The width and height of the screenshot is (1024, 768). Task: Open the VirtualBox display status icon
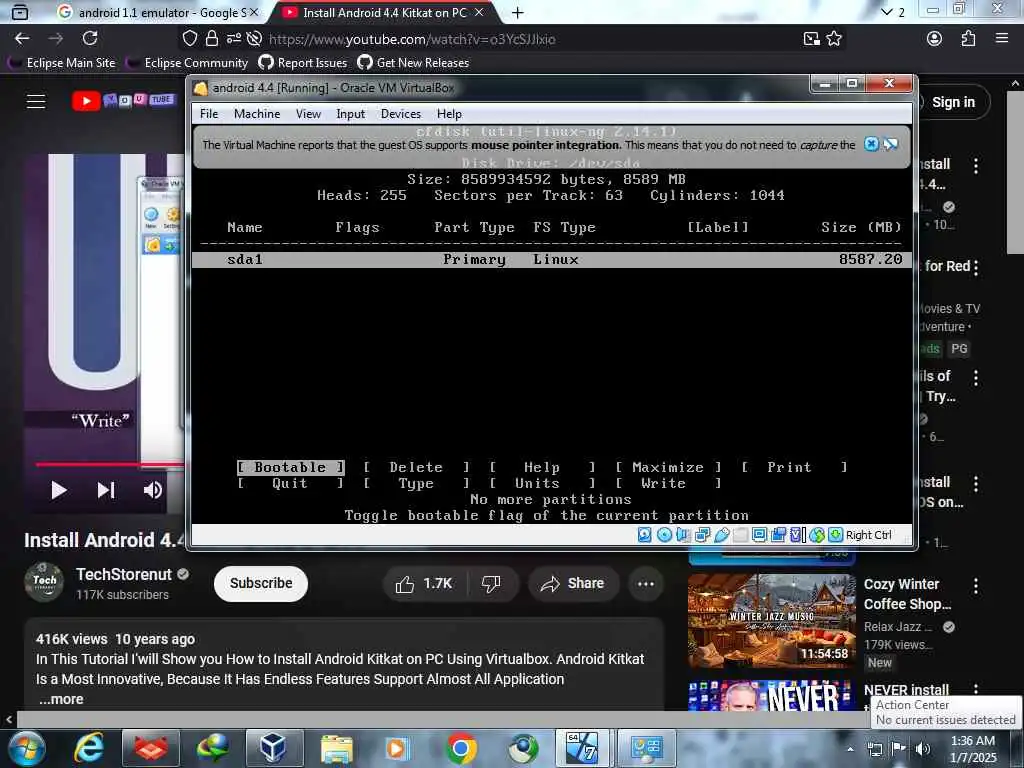click(760, 535)
